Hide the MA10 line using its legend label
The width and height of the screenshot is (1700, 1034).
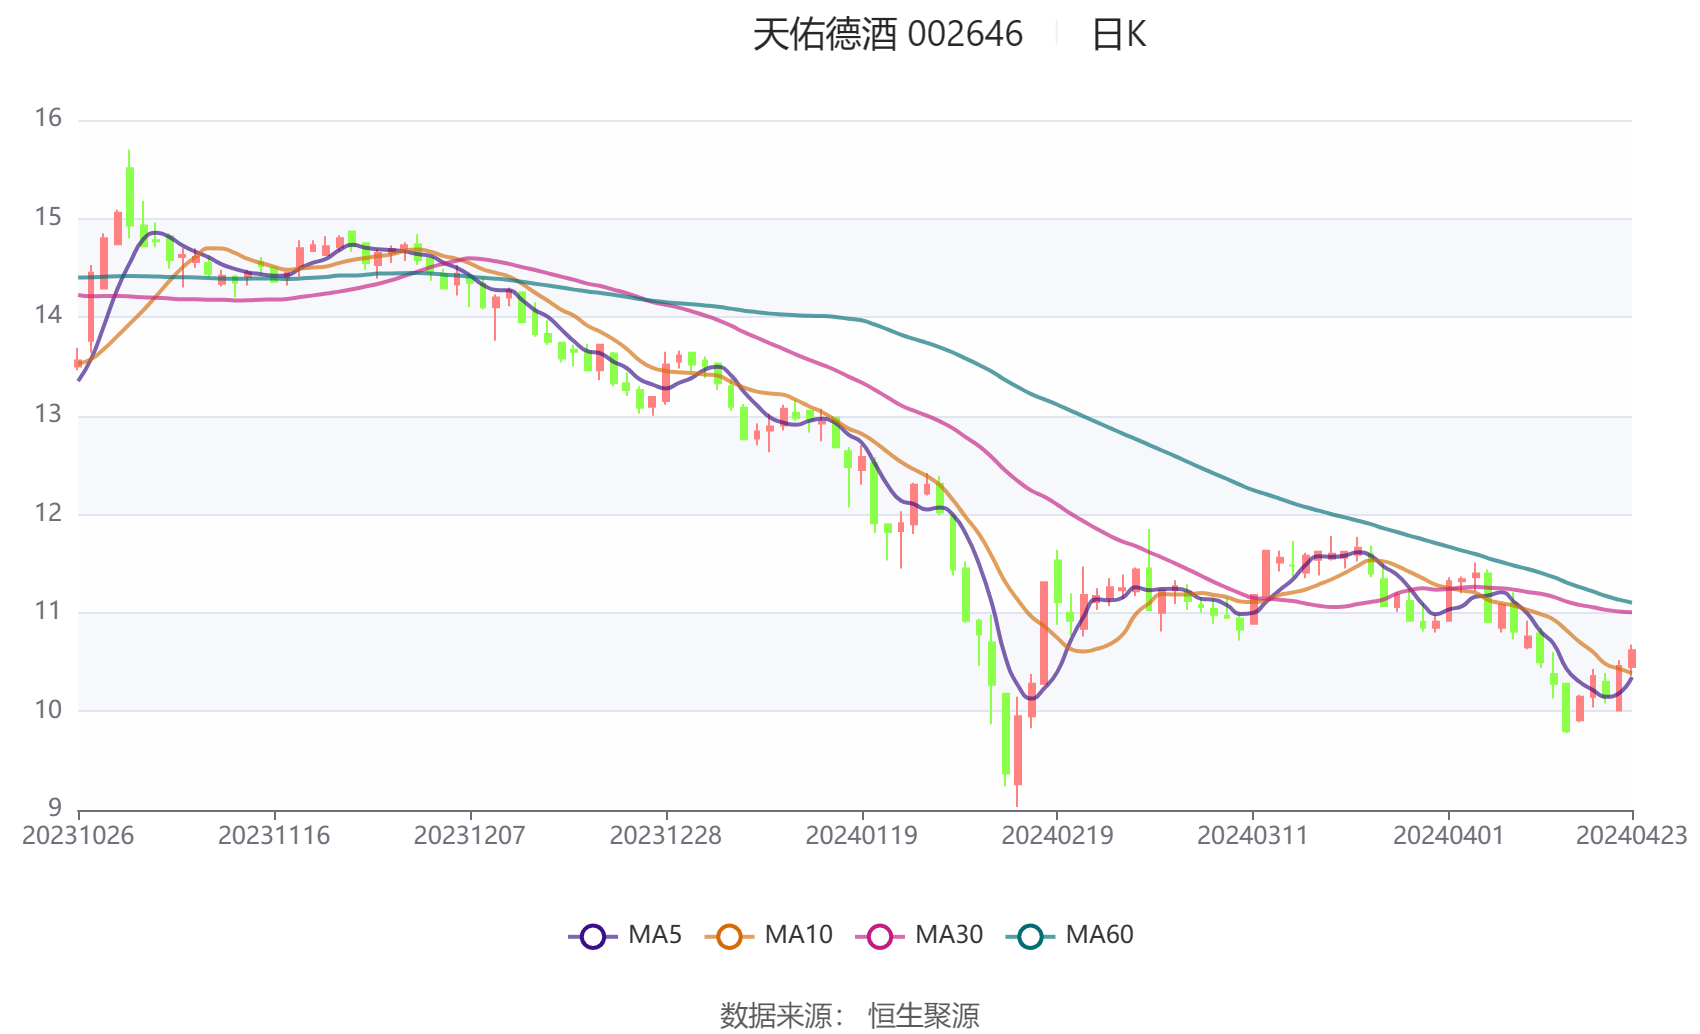(x=798, y=935)
